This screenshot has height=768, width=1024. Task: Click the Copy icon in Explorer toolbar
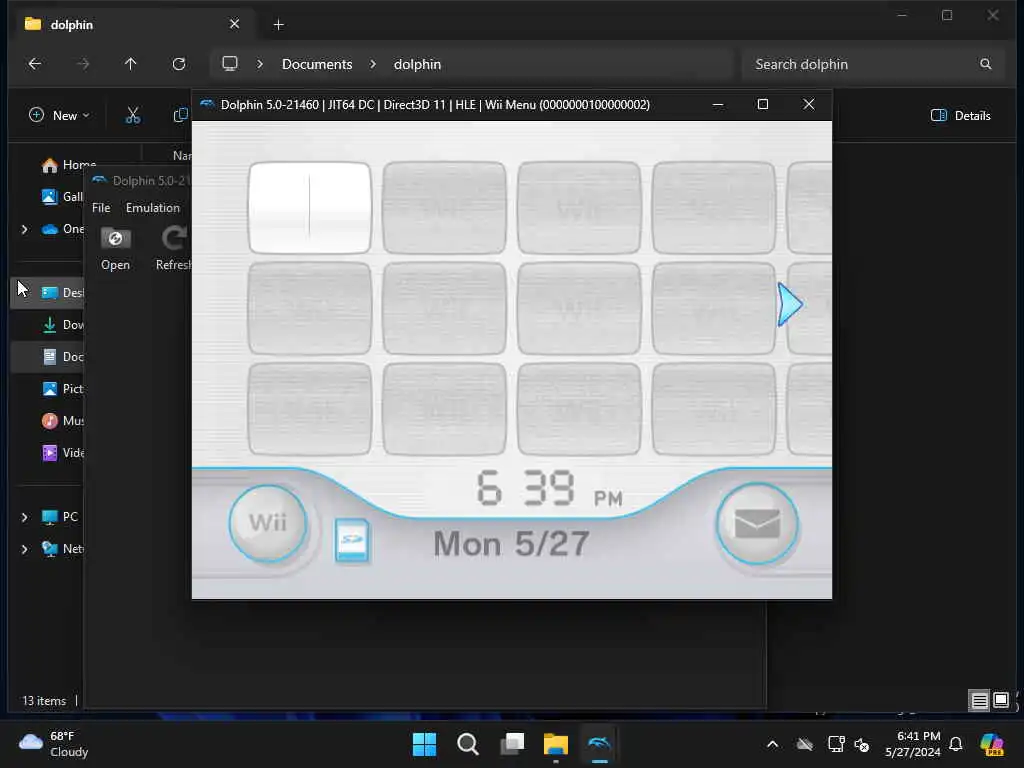click(x=181, y=116)
